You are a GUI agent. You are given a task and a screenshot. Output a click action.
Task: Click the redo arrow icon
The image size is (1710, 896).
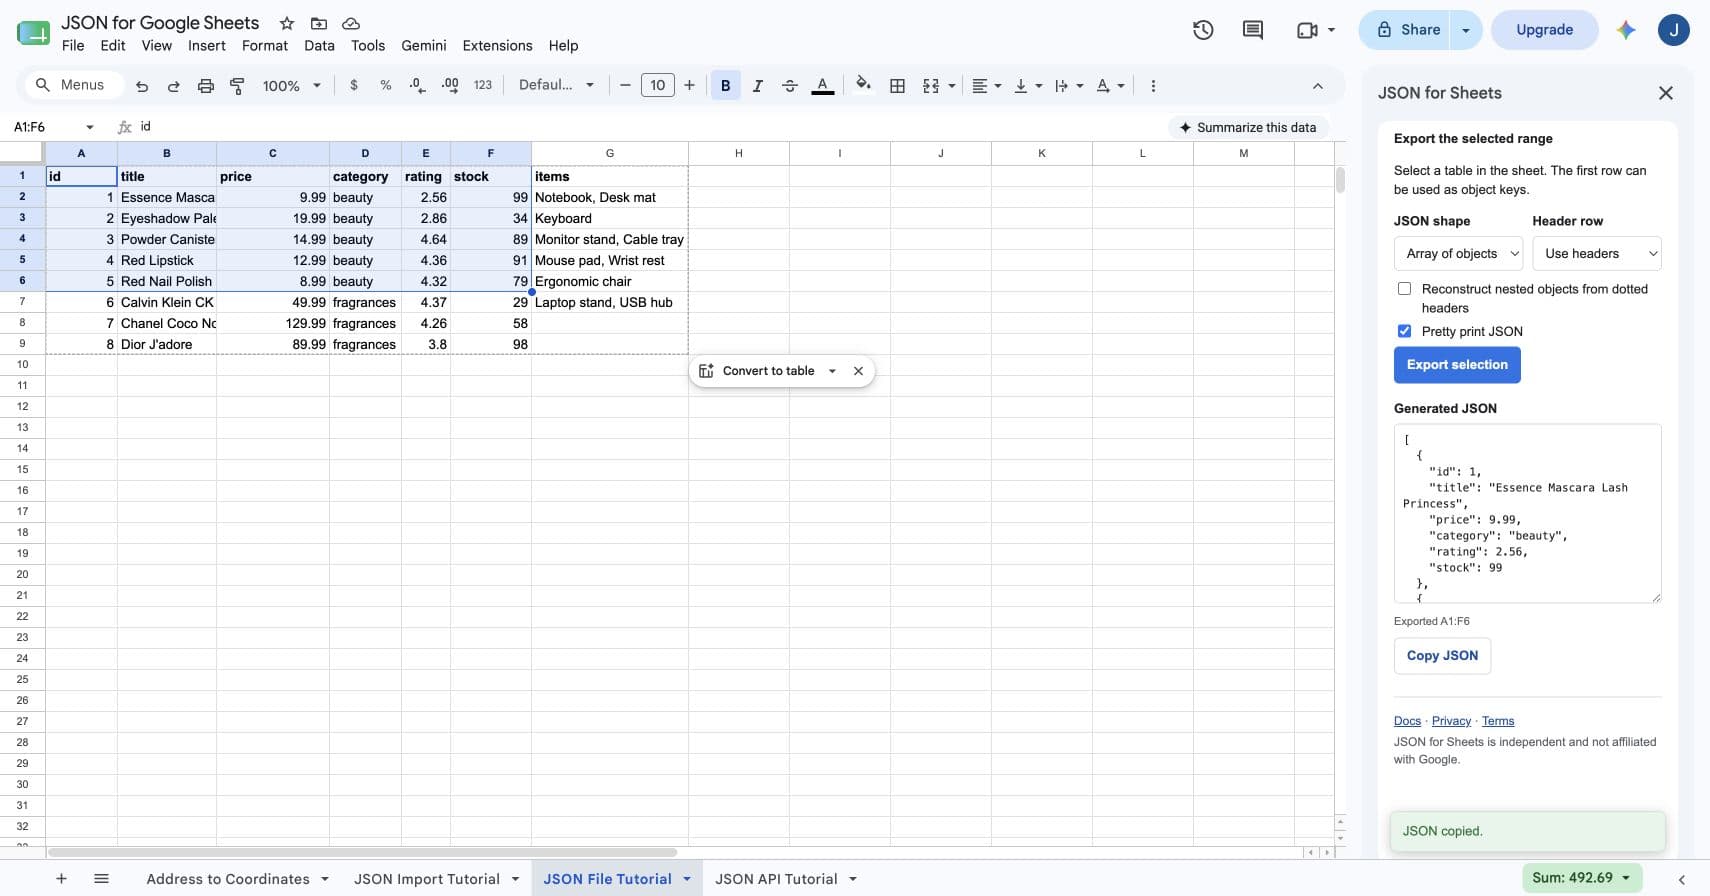[x=173, y=86]
